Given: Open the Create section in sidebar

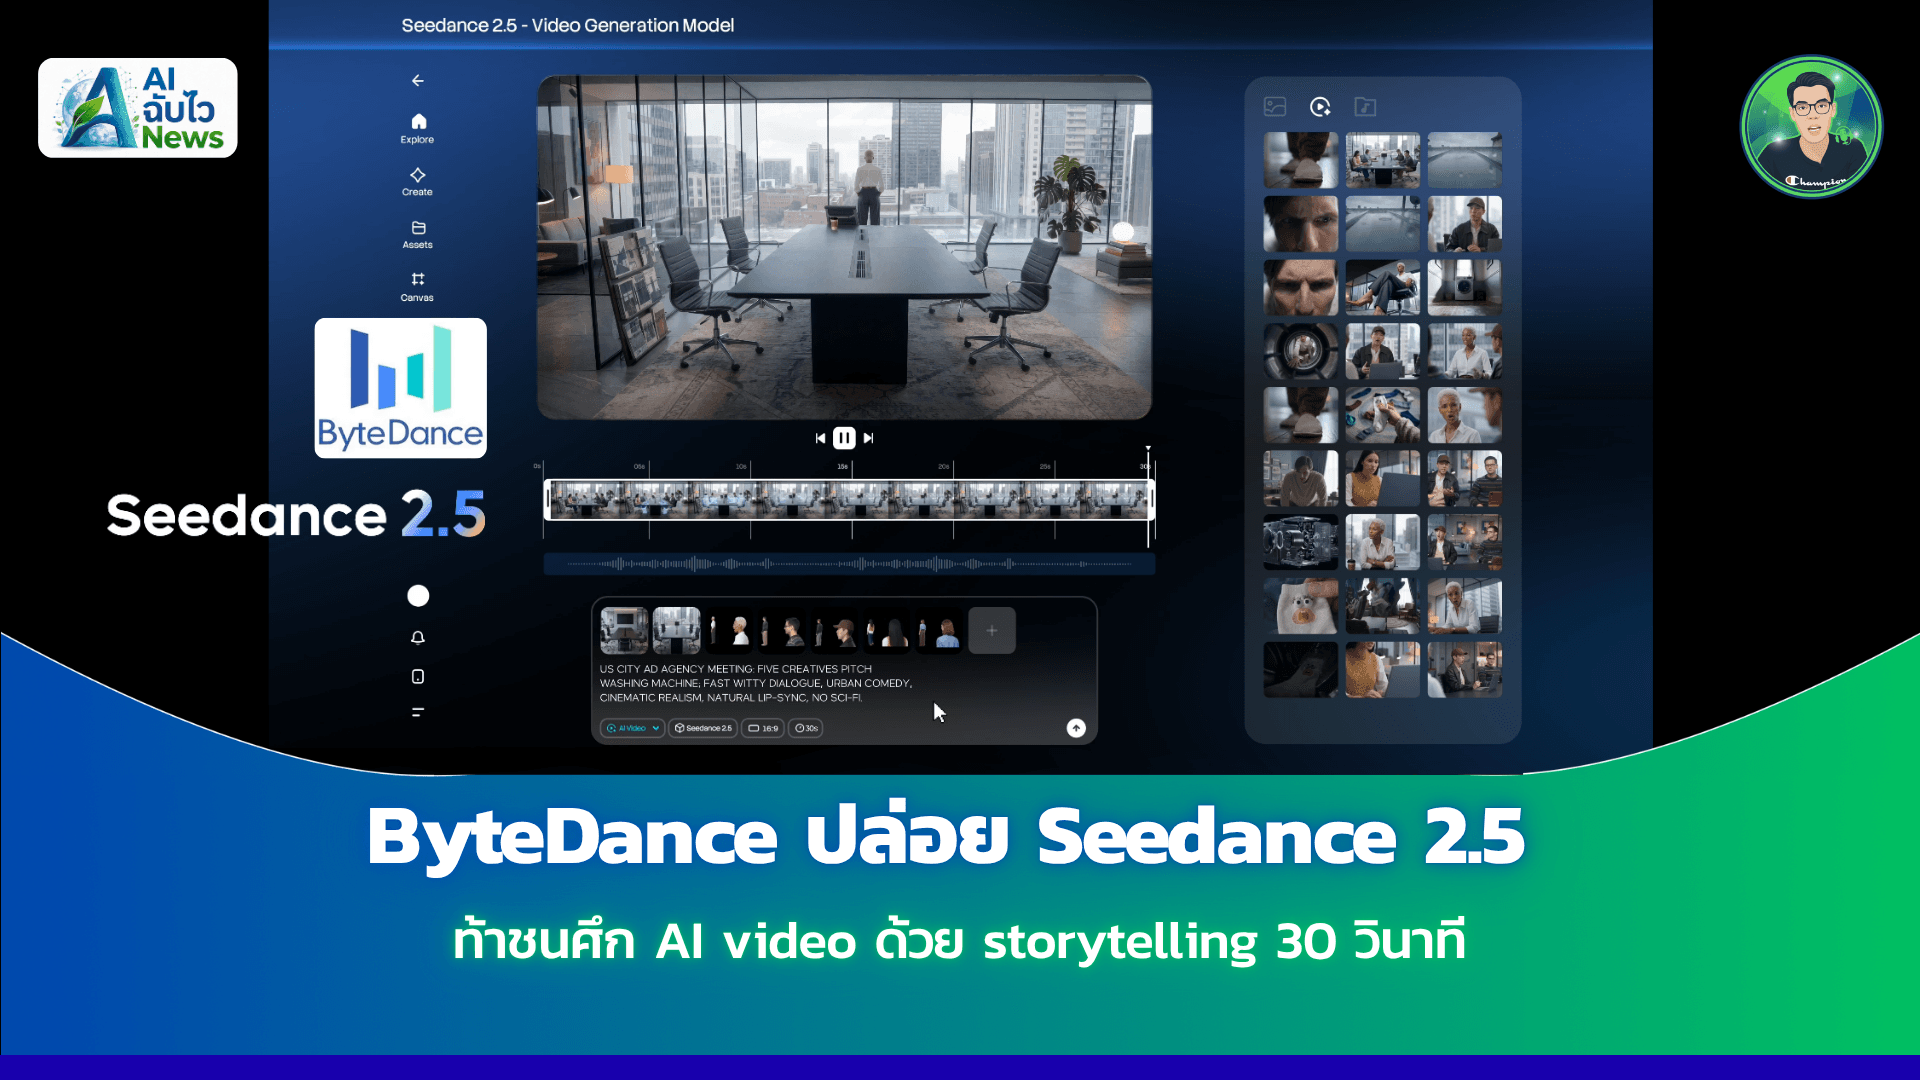Looking at the screenshot, I should [x=418, y=181].
